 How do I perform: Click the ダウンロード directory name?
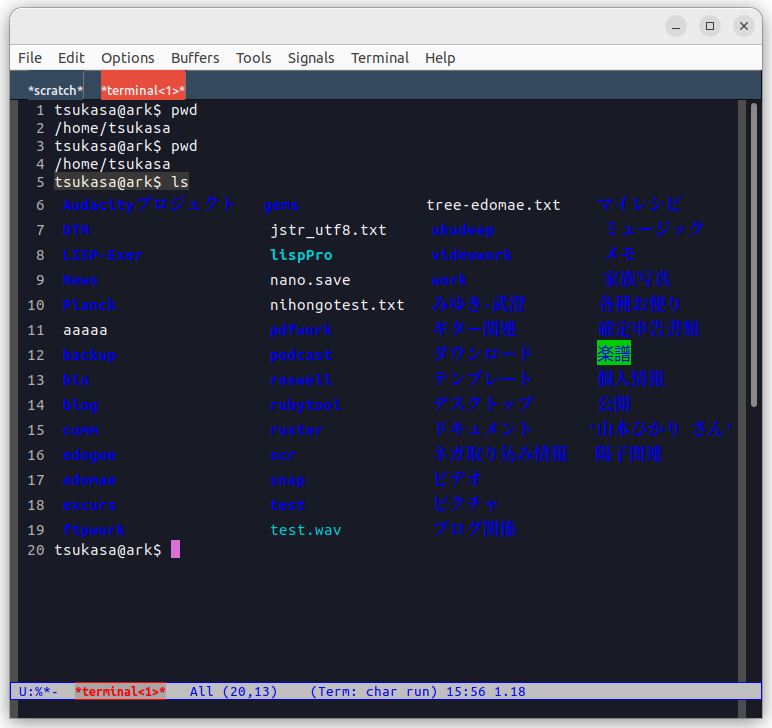pyautogui.click(x=482, y=353)
